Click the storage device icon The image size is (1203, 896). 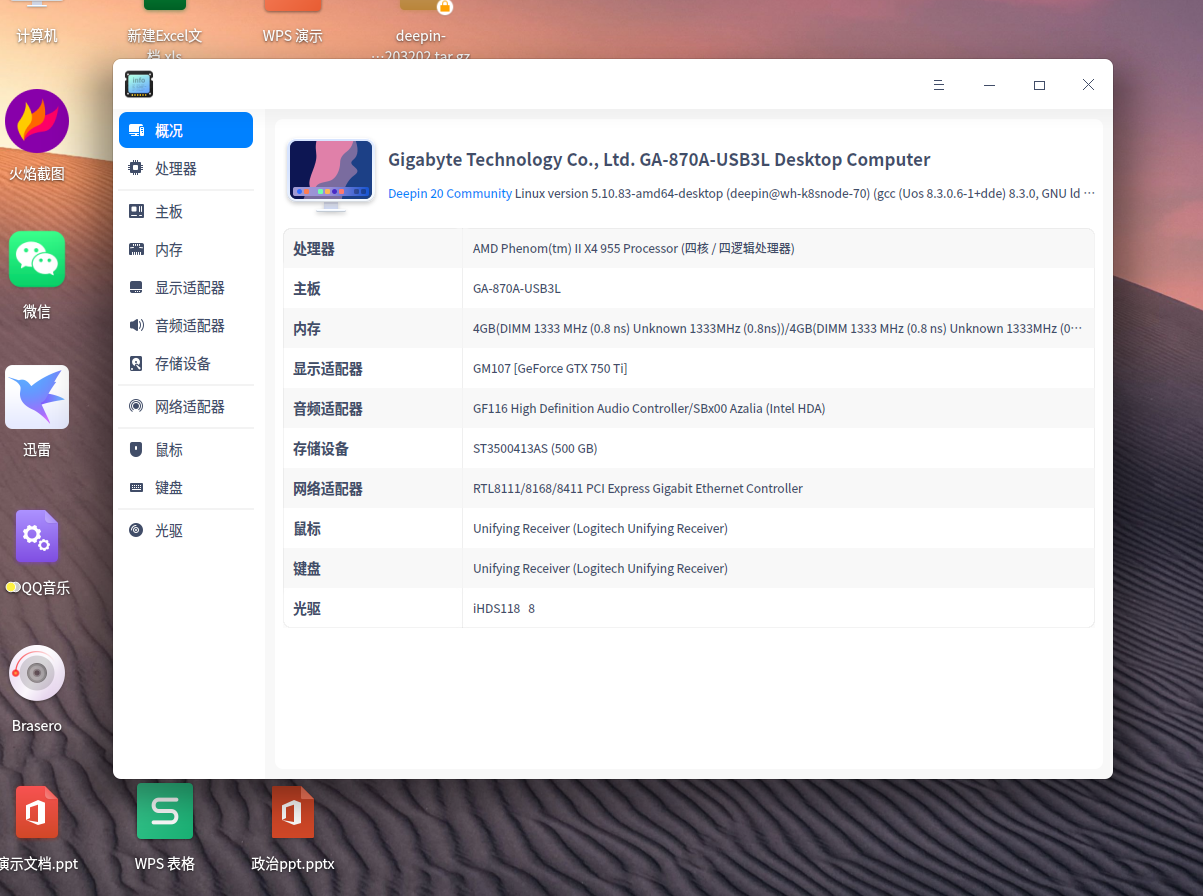pos(136,364)
